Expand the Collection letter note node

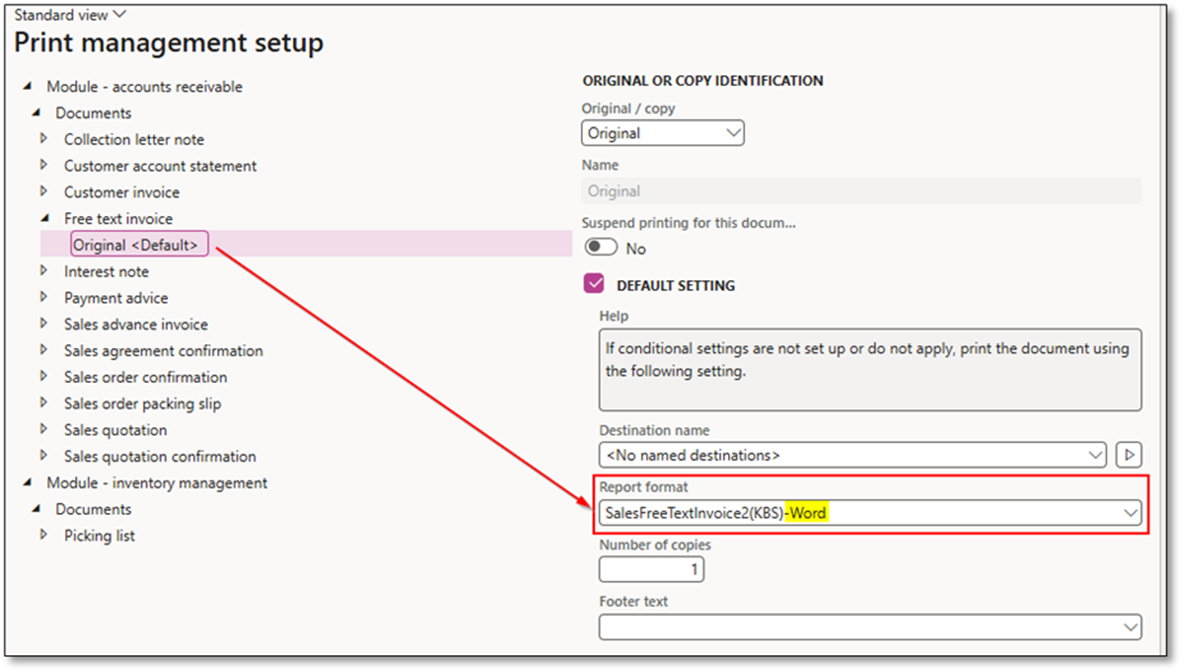tap(44, 139)
